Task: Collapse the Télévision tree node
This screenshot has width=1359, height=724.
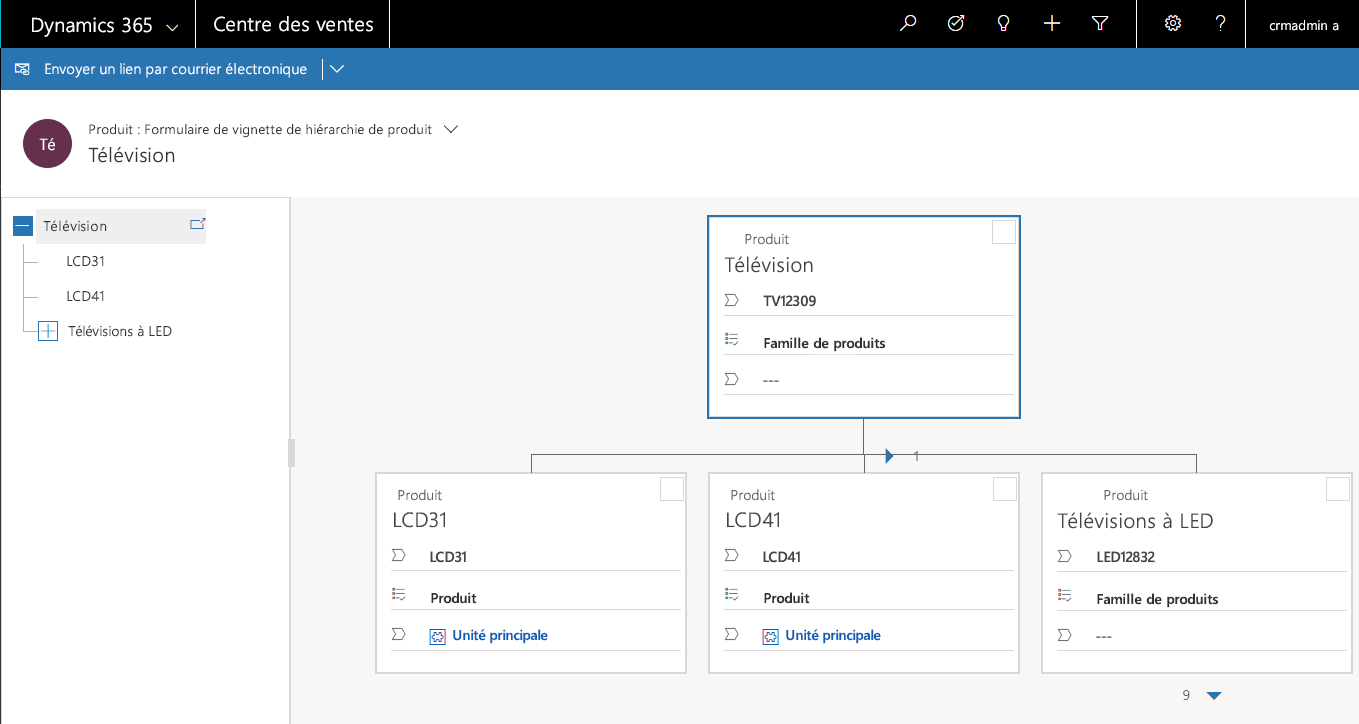Action: pos(23,227)
